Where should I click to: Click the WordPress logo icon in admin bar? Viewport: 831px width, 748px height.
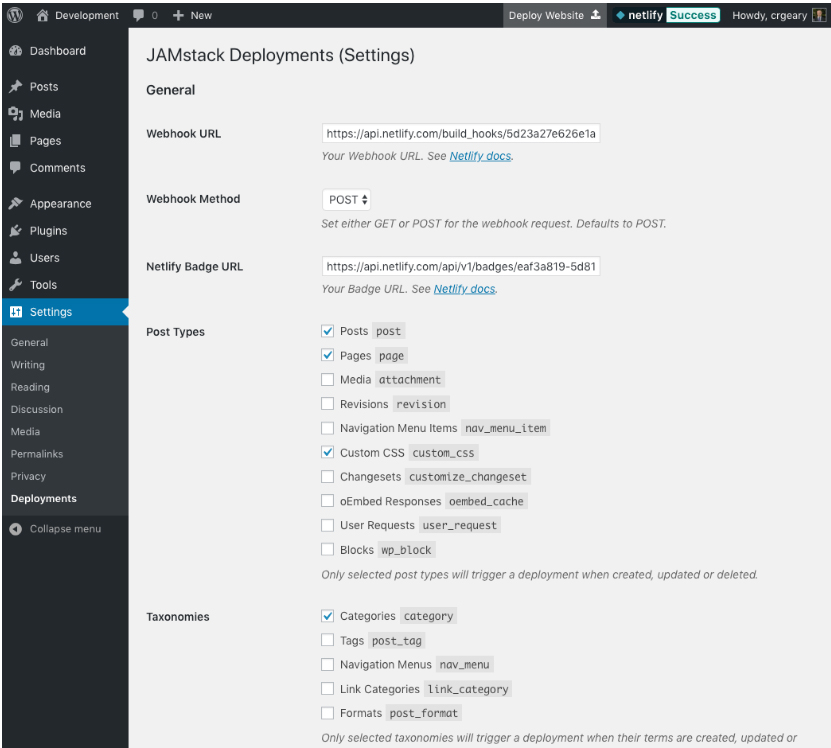coord(16,14)
